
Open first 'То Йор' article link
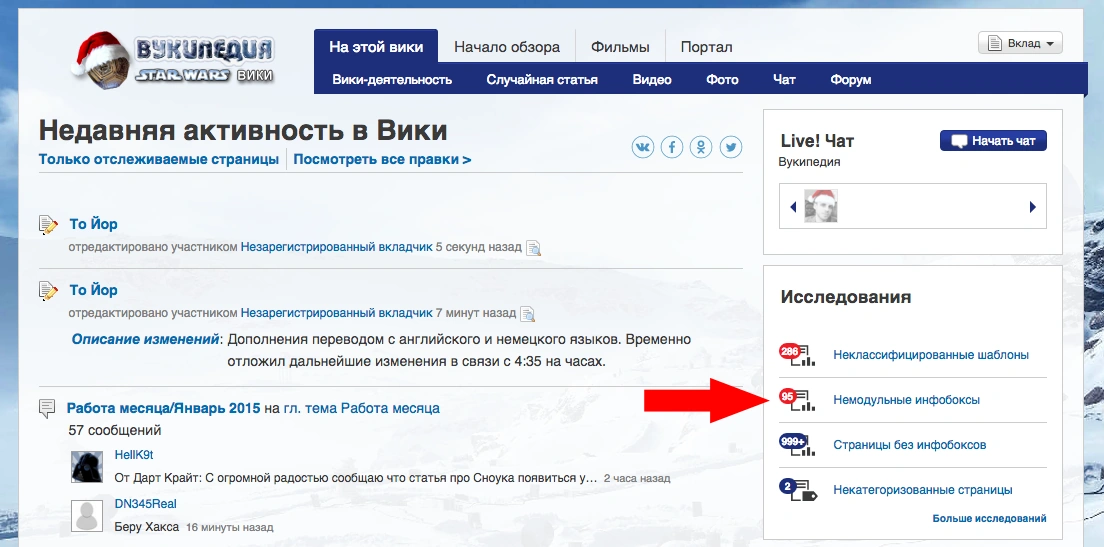click(x=93, y=224)
